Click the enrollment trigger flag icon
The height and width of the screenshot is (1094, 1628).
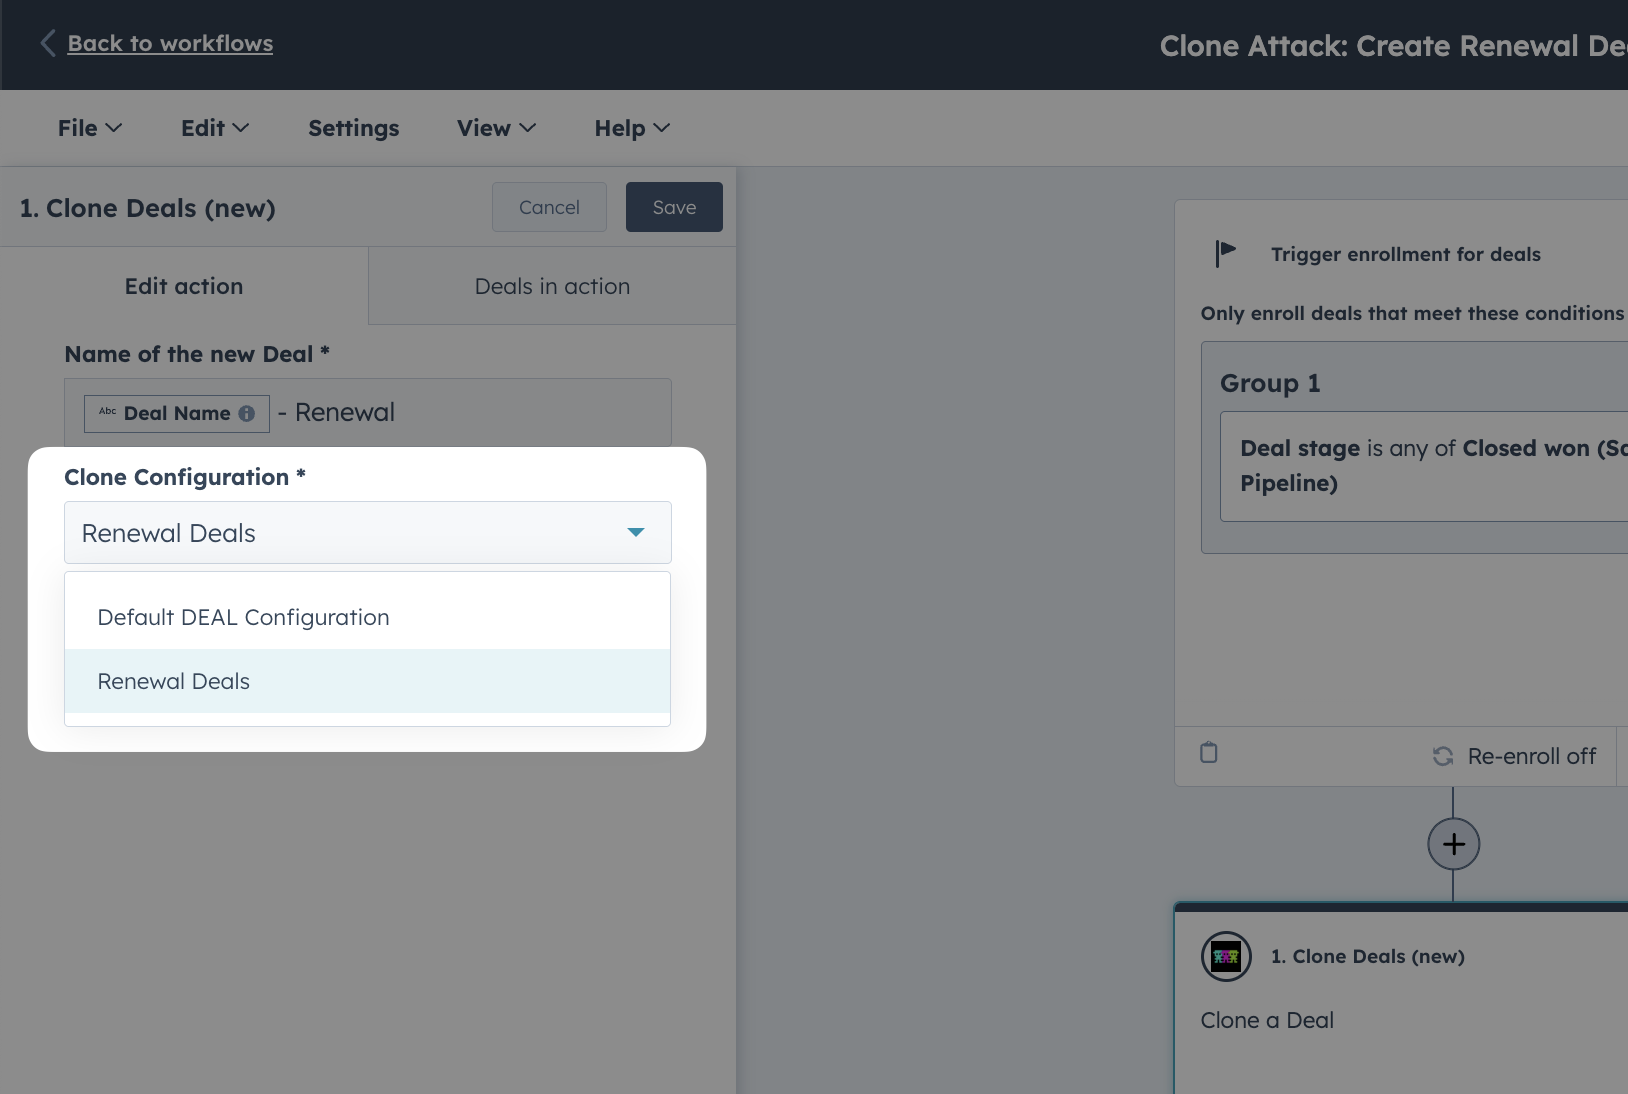[x=1224, y=253]
